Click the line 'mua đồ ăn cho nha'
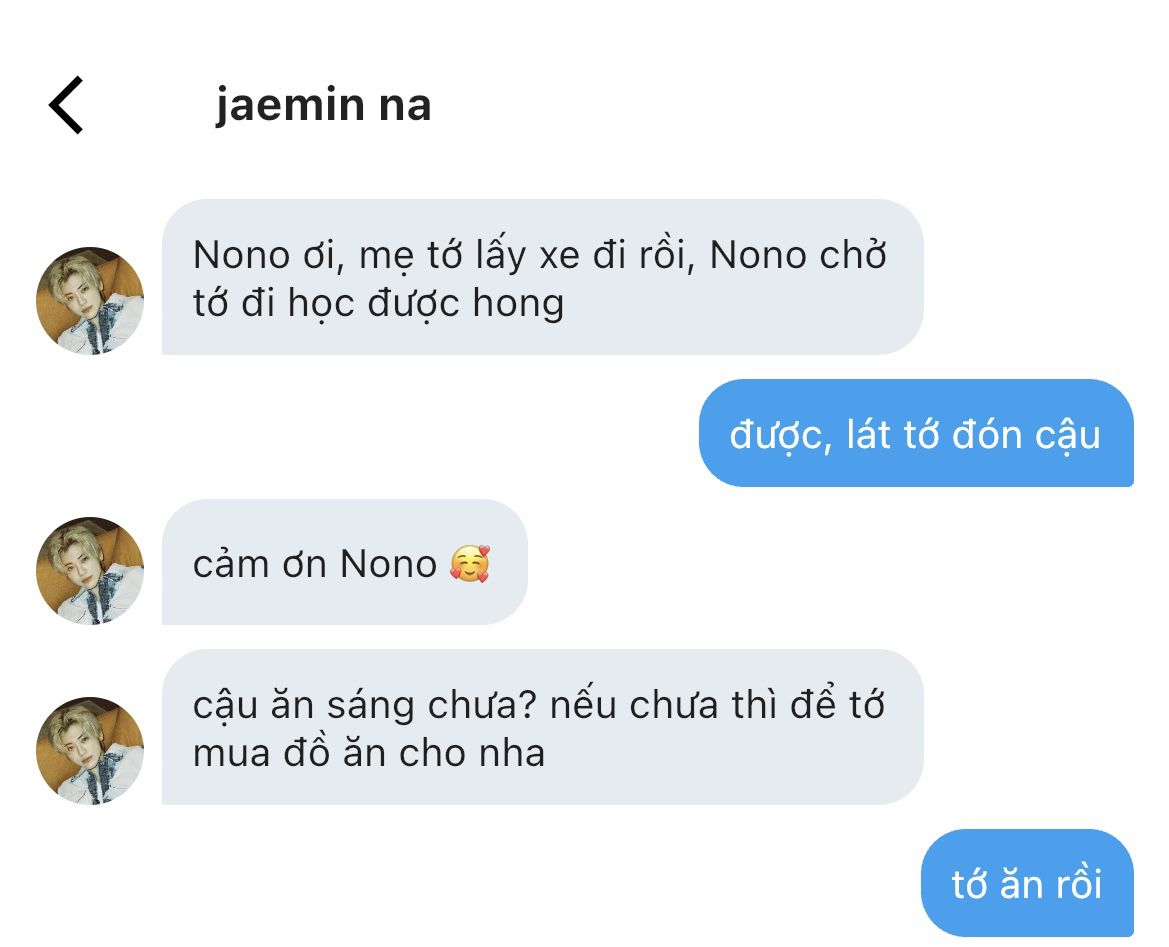Viewport: 1169px width, 947px height. [369, 753]
